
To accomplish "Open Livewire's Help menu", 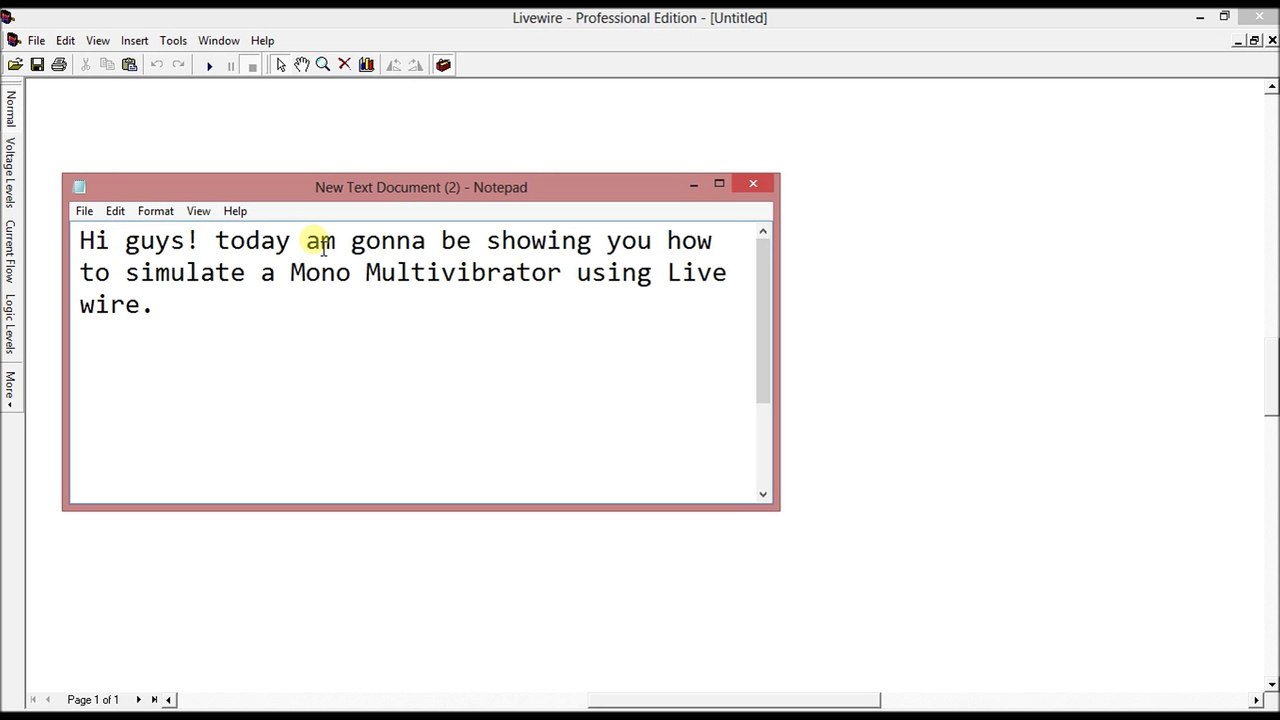I will point(262,41).
